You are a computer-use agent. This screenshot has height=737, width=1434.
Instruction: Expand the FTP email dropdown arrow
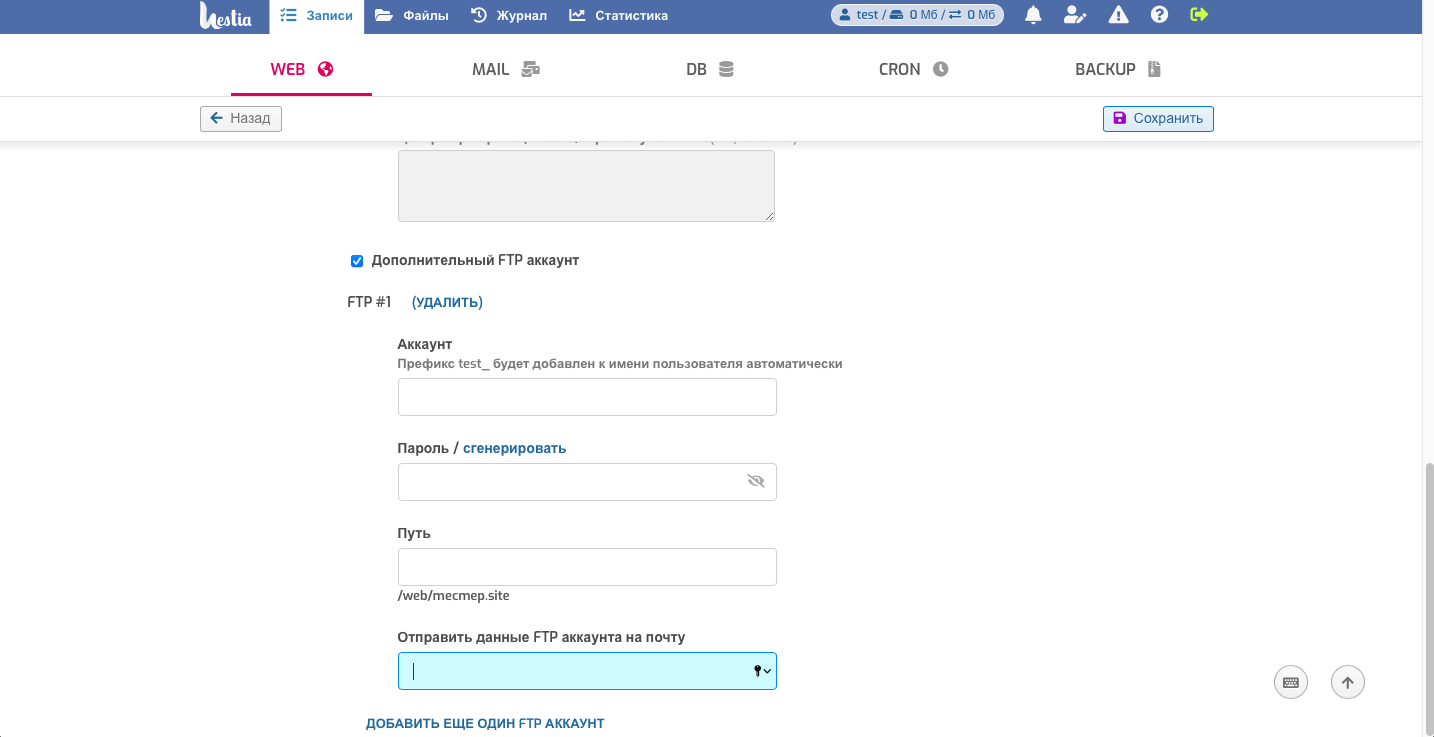(x=767, y=671)
